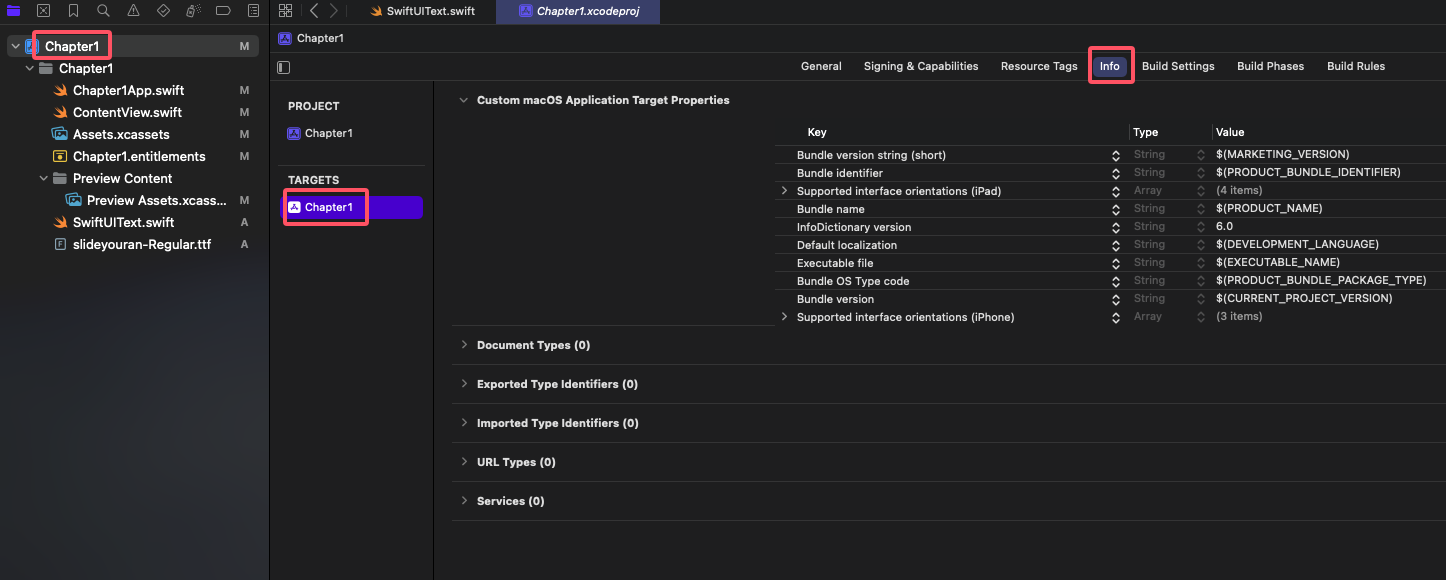1446x580 pixels.
Task: Toggle the project targets sidebar visibility
Action: click(x=284, y=67)
